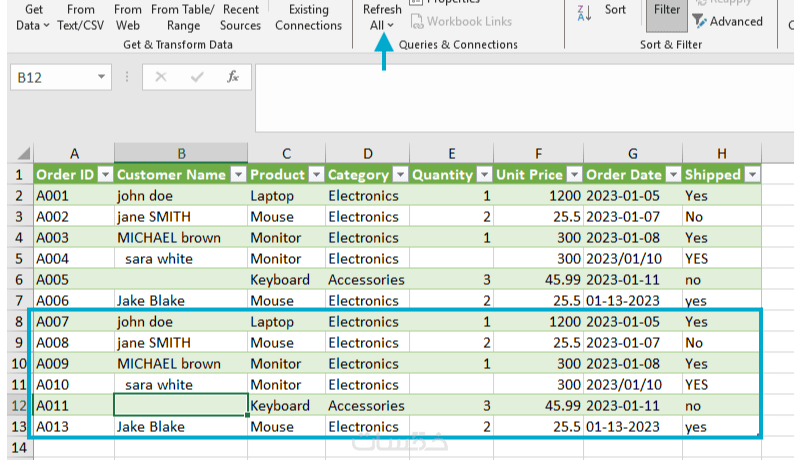Screen dimensions: 800x460
Task: Click From Text/CSV button
Action: click(81, 17)
